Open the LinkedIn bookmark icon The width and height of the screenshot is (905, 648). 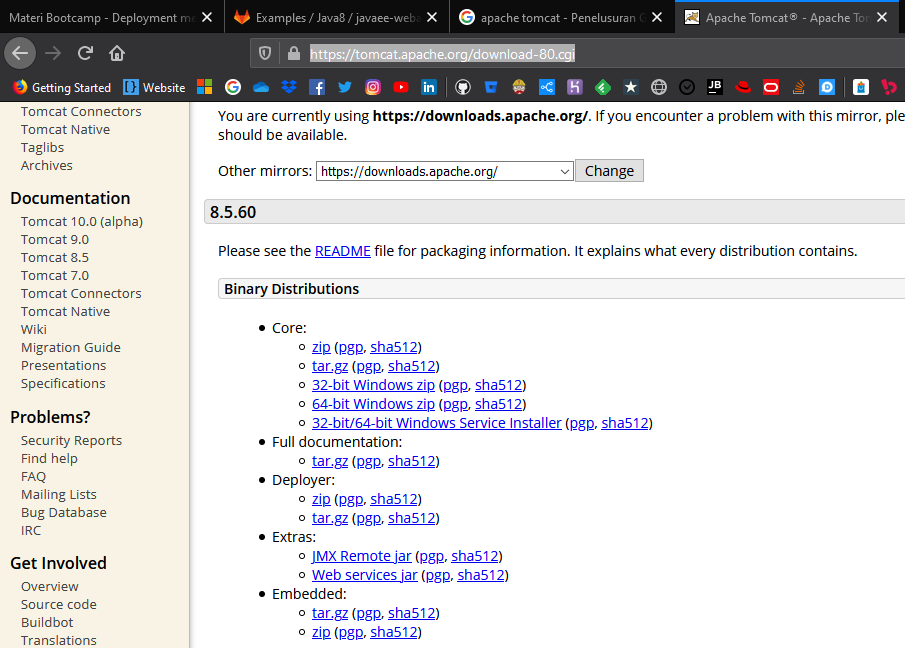pyautogui.click(x=429, y=87)
